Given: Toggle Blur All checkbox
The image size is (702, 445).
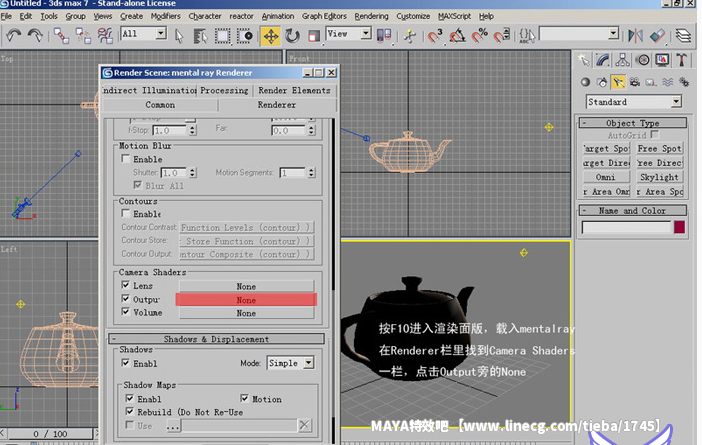Looking at the screenshot, I should 138,185.
